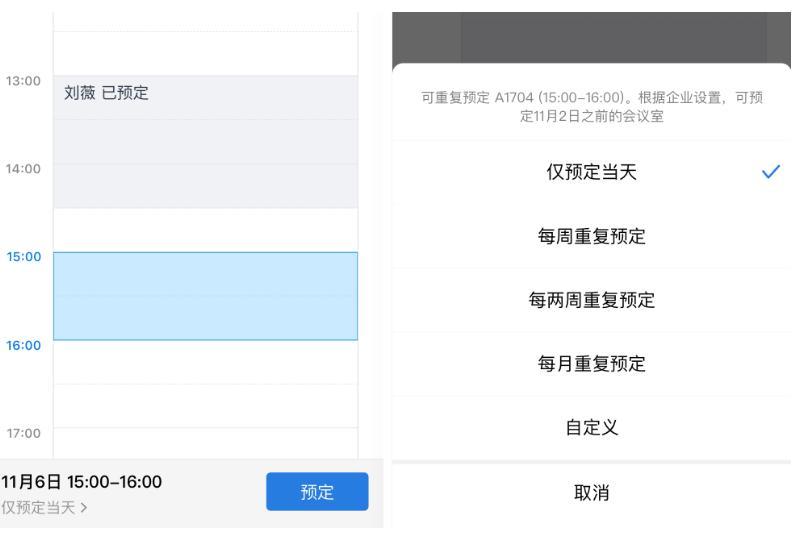Image resolution: width=798 pixels, height=539 pixels.
Task: Select 每月重复预定 option
Action: point(591,364)
